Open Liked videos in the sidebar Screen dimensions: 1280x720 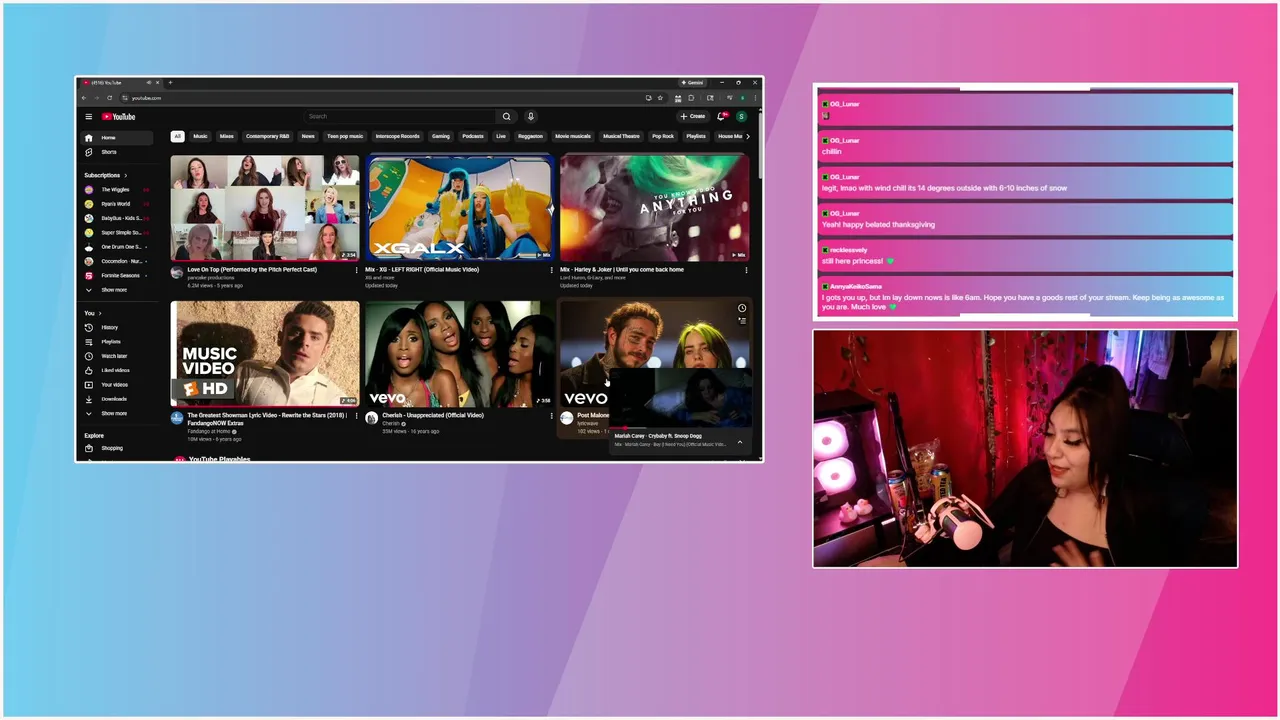[x=115, y=370]
